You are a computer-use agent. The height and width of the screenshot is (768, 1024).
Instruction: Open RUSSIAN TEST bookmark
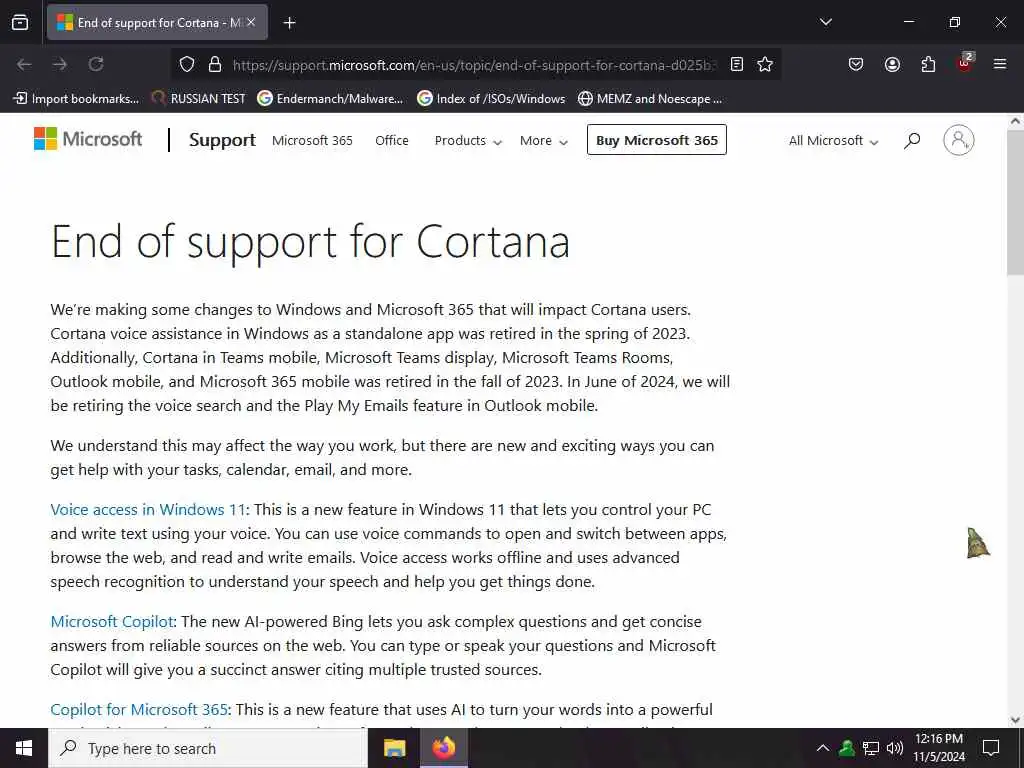[198, 99]
